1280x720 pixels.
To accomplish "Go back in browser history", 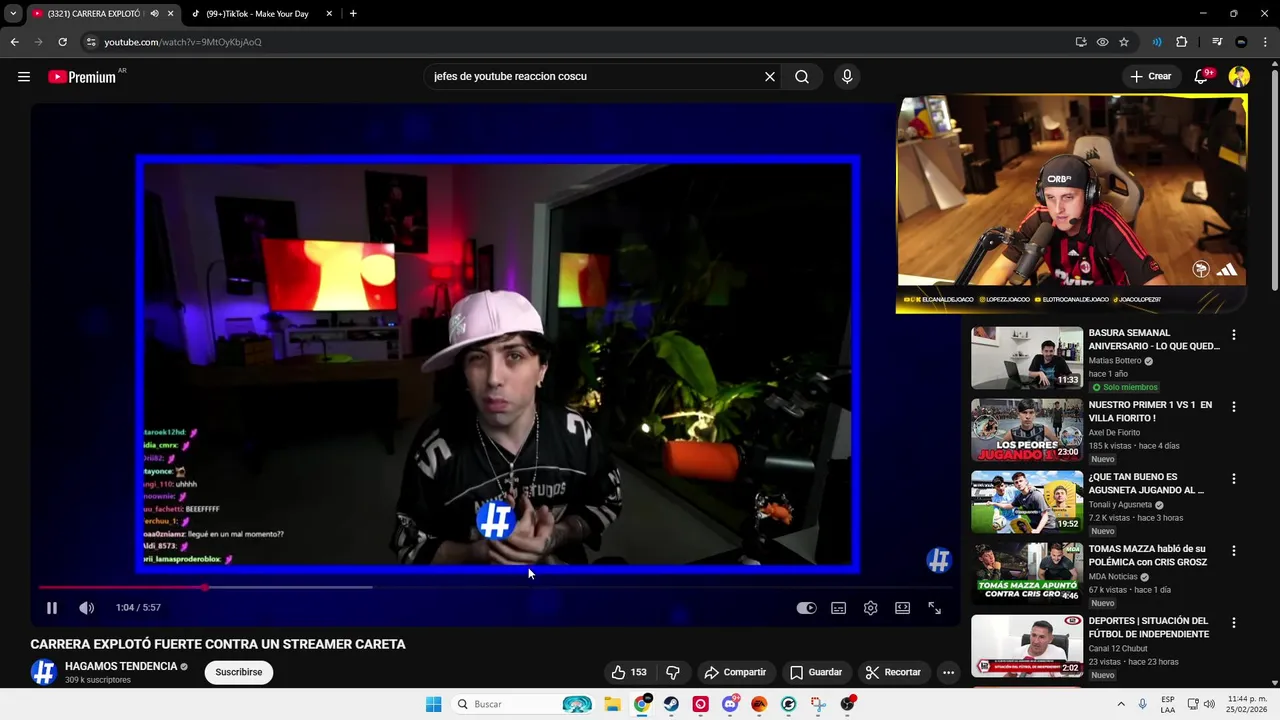I will tap(14, 42).
